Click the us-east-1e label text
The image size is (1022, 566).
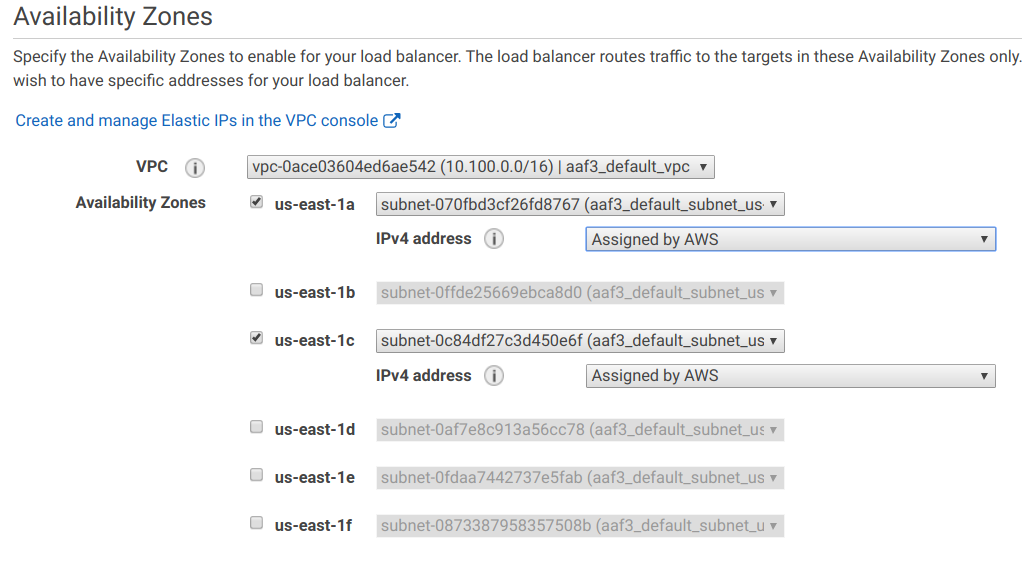(315, 478)
